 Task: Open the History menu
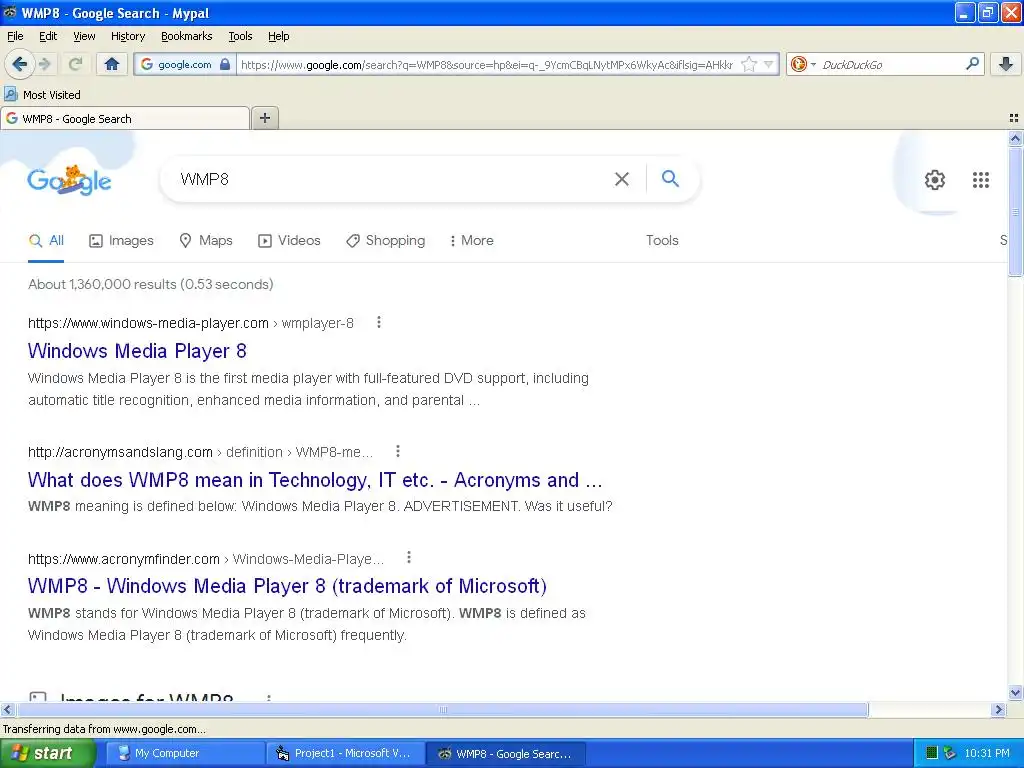pos(127,36)
